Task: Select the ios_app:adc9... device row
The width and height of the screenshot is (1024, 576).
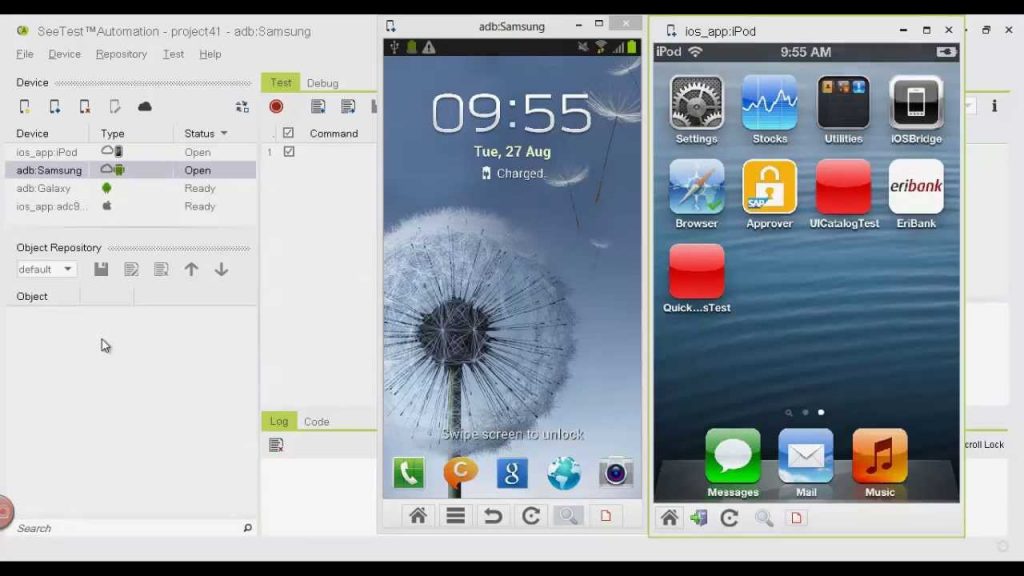Action: [131, 206]
